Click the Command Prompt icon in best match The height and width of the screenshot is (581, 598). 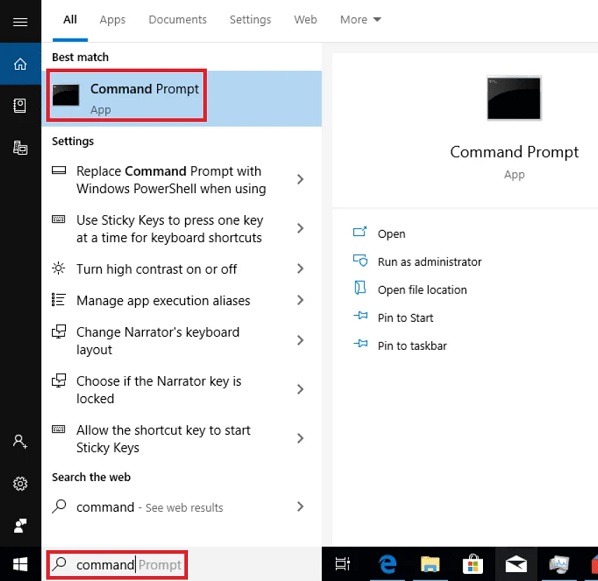pyautogui.click(x=66, y=95)
